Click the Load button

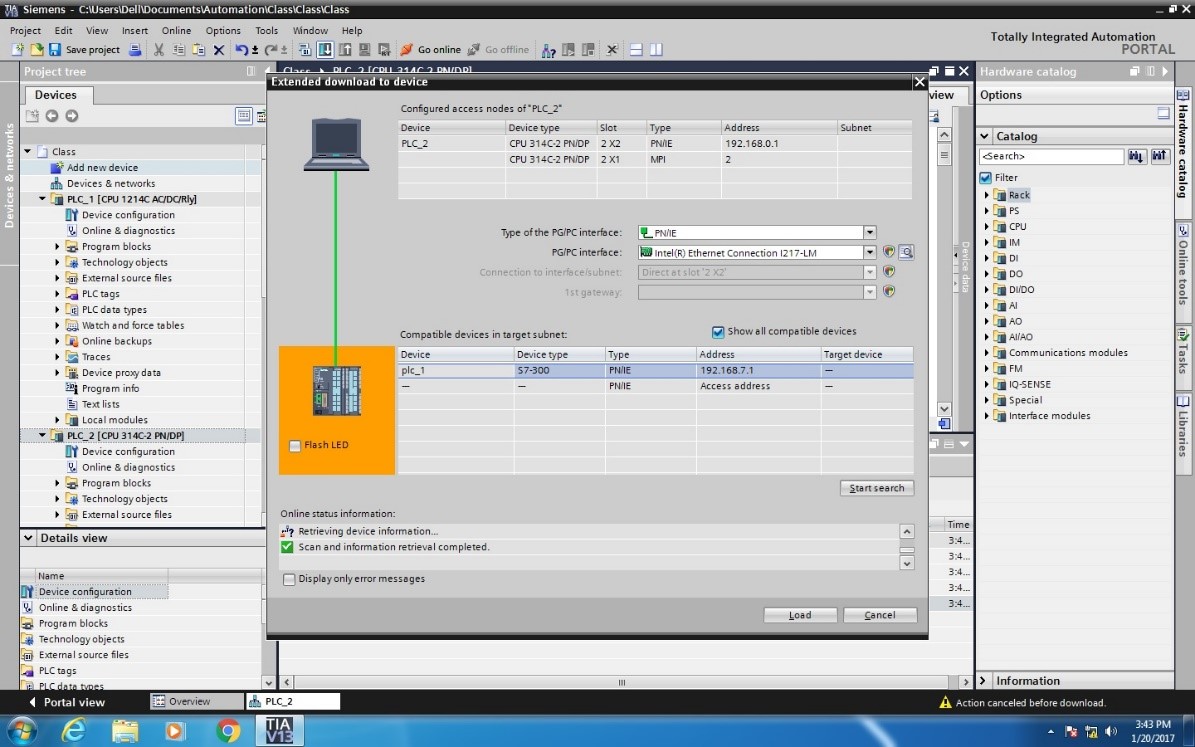tap(800, 615)
